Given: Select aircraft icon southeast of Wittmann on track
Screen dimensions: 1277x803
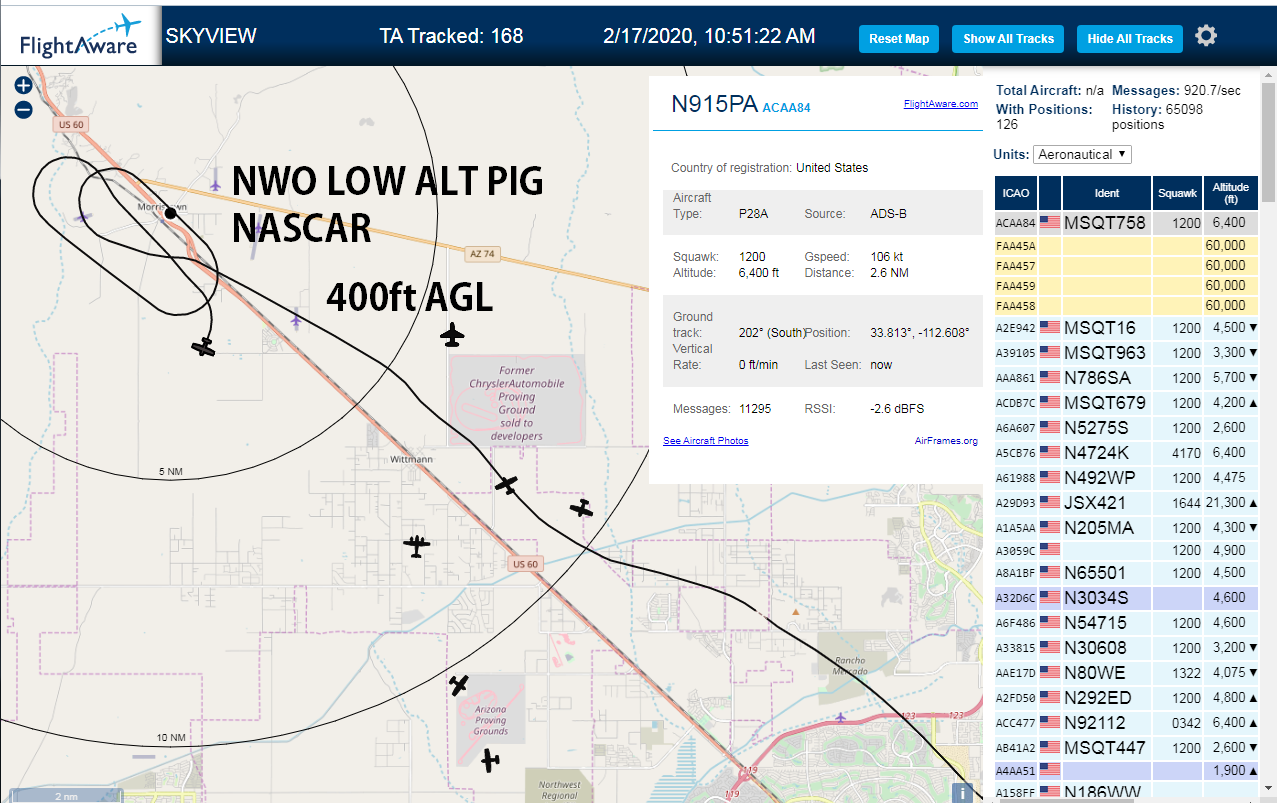Looking at the screenshot, I should [507, 485].
